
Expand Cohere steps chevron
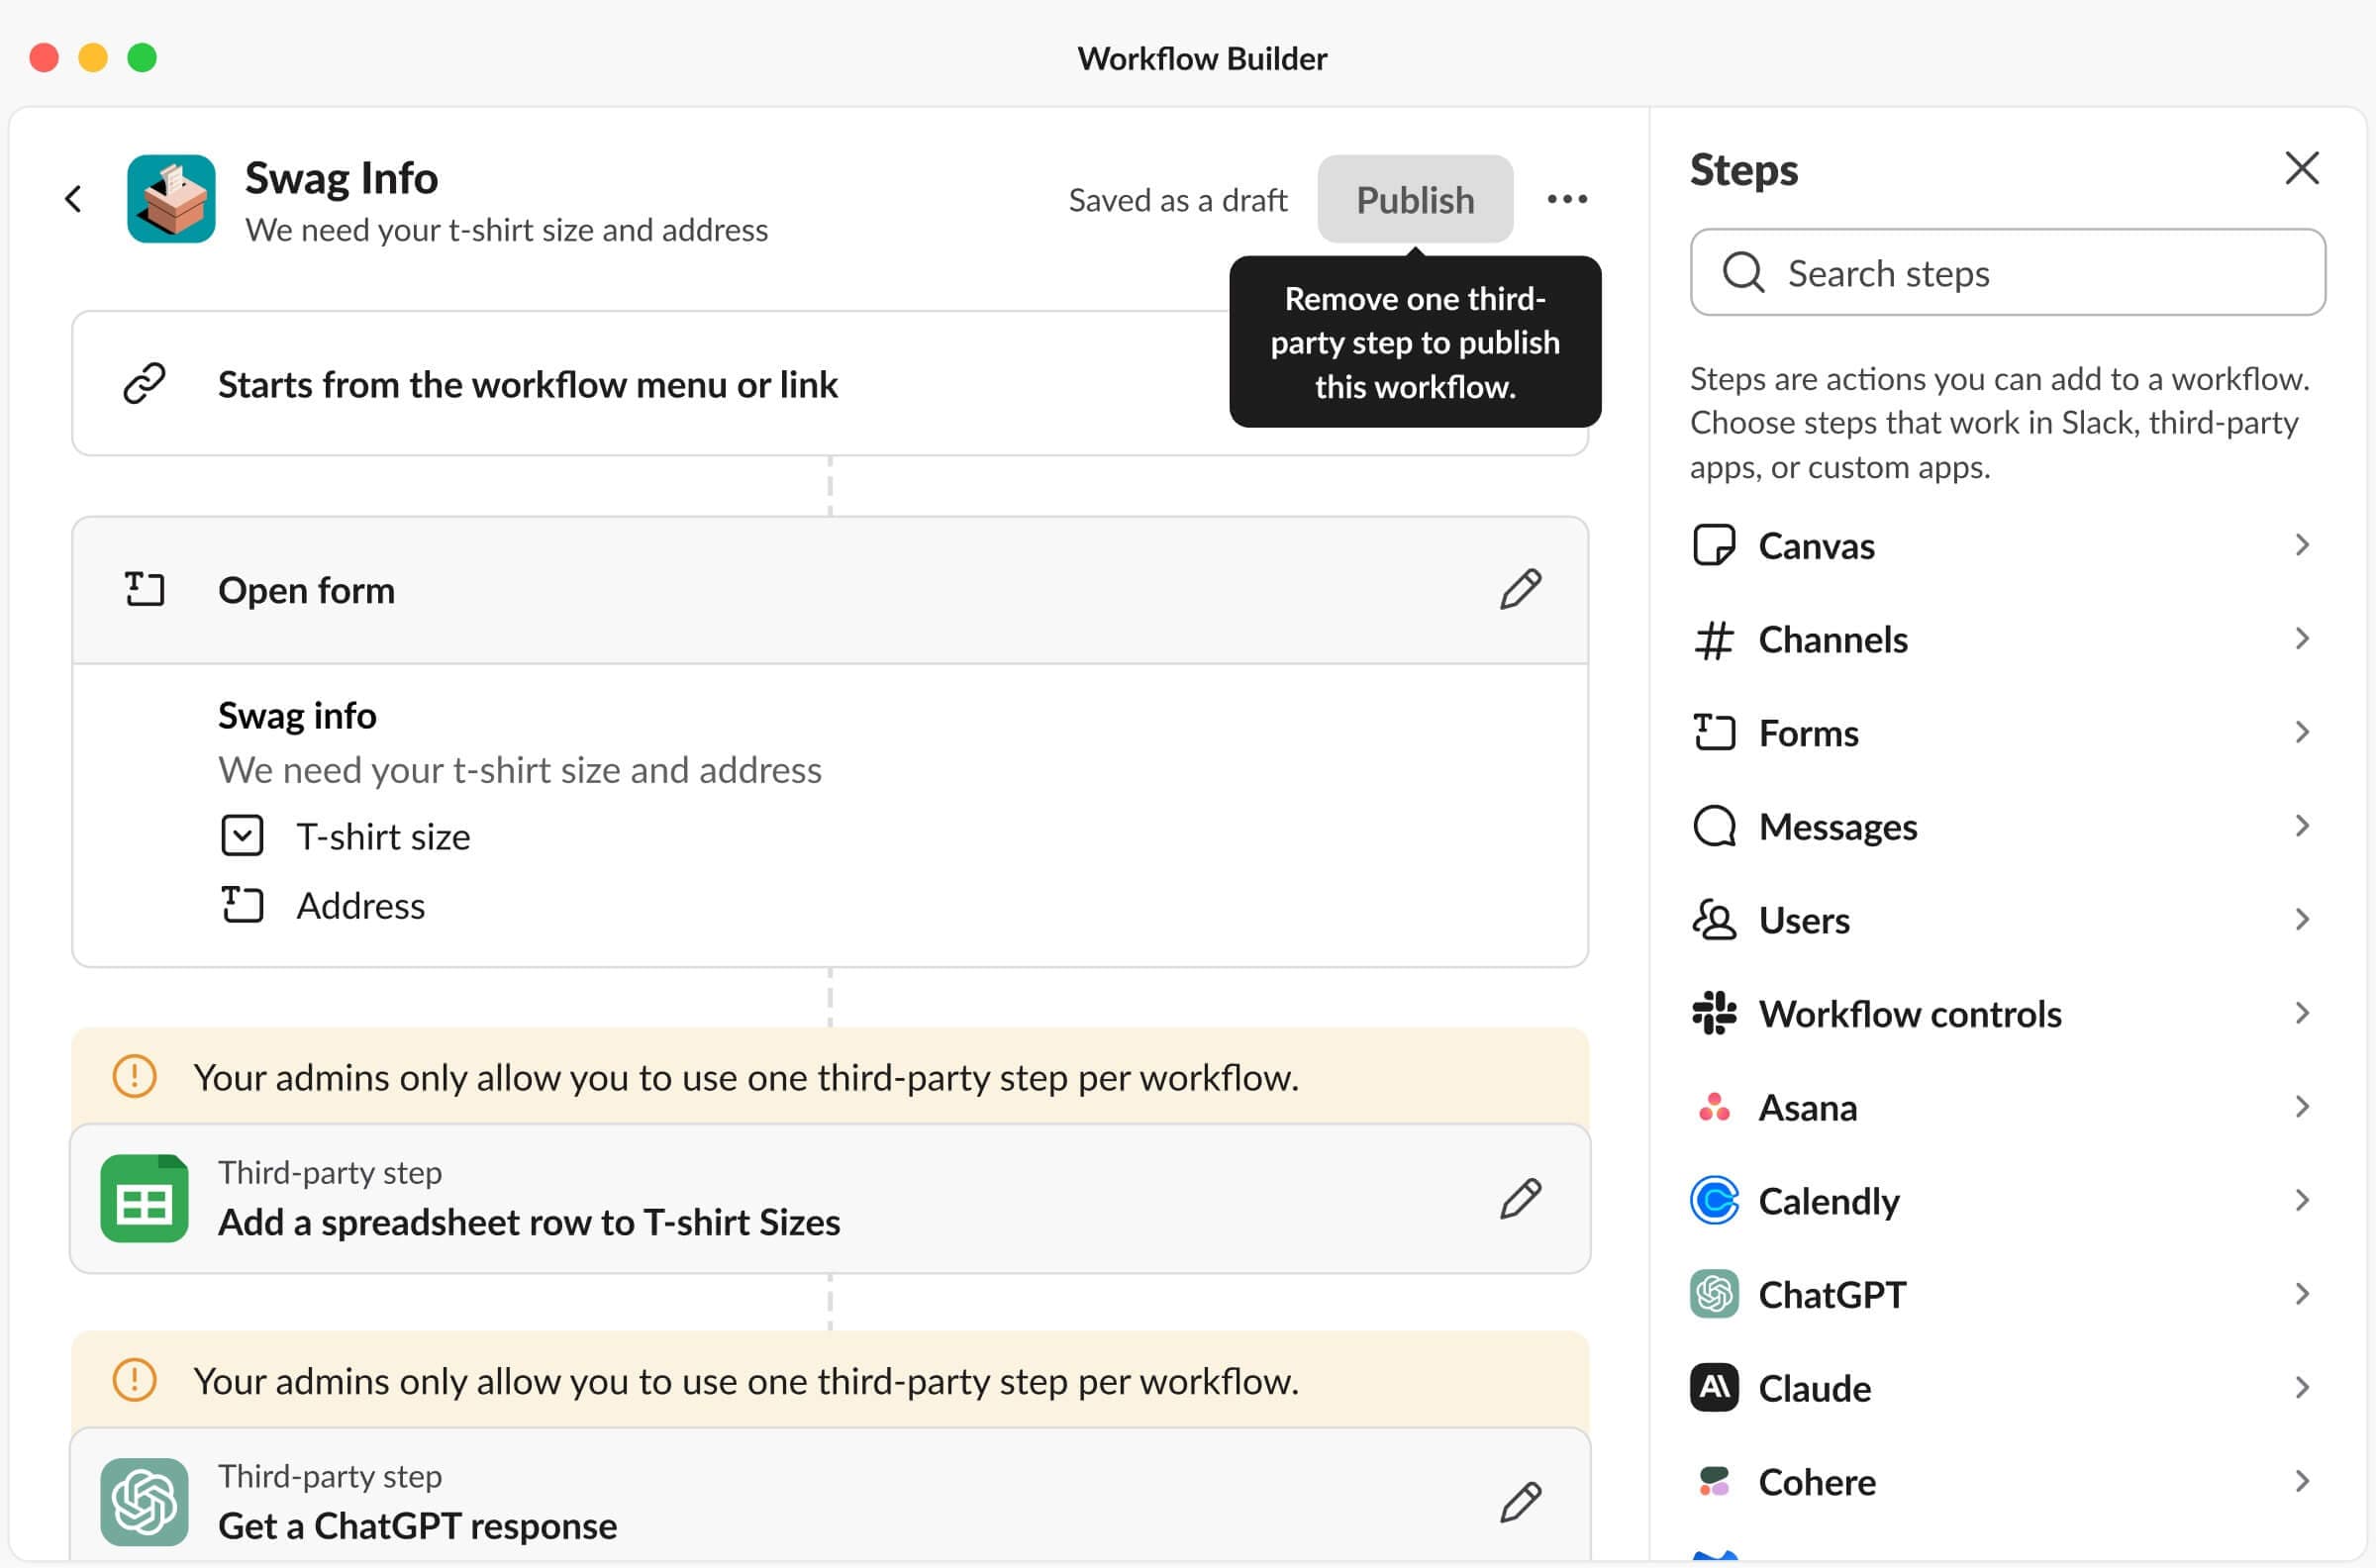2302,1482
